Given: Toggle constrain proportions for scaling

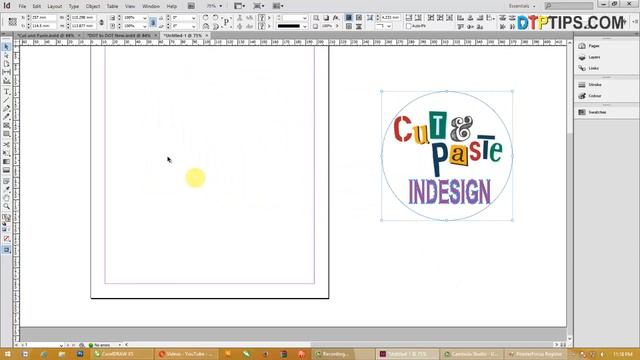Looking at the screenshot, I should (x=153, y=22).
